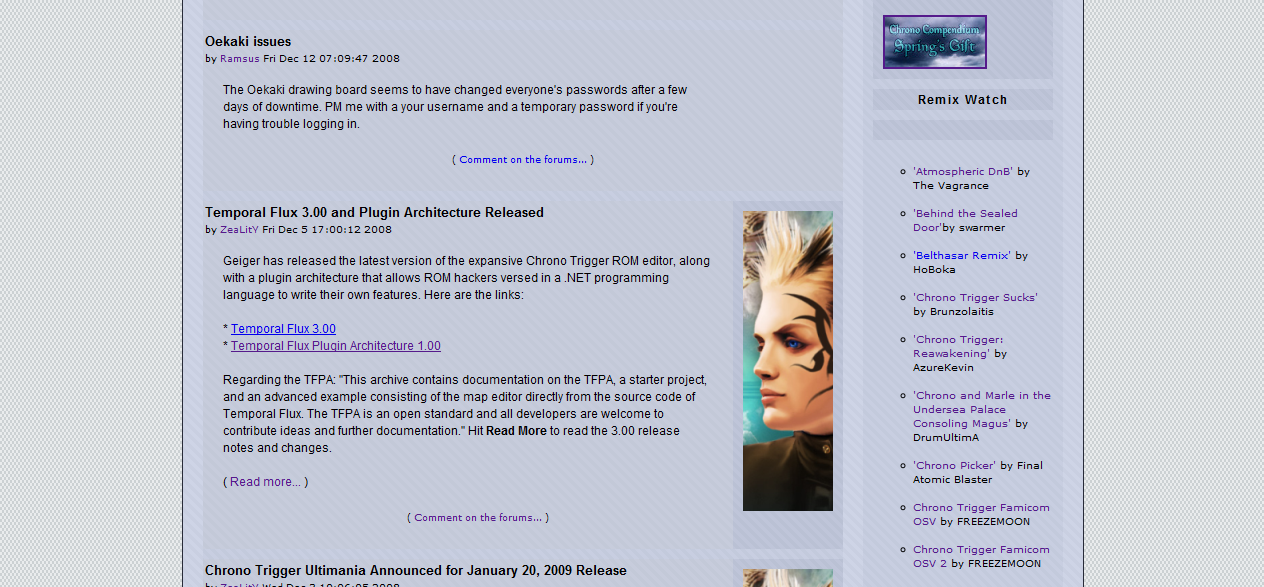This screenshot has width=1264, height=587.
Task: Click date text Fri Dec 5 17:00:12 2008
Action: (327, 230)
